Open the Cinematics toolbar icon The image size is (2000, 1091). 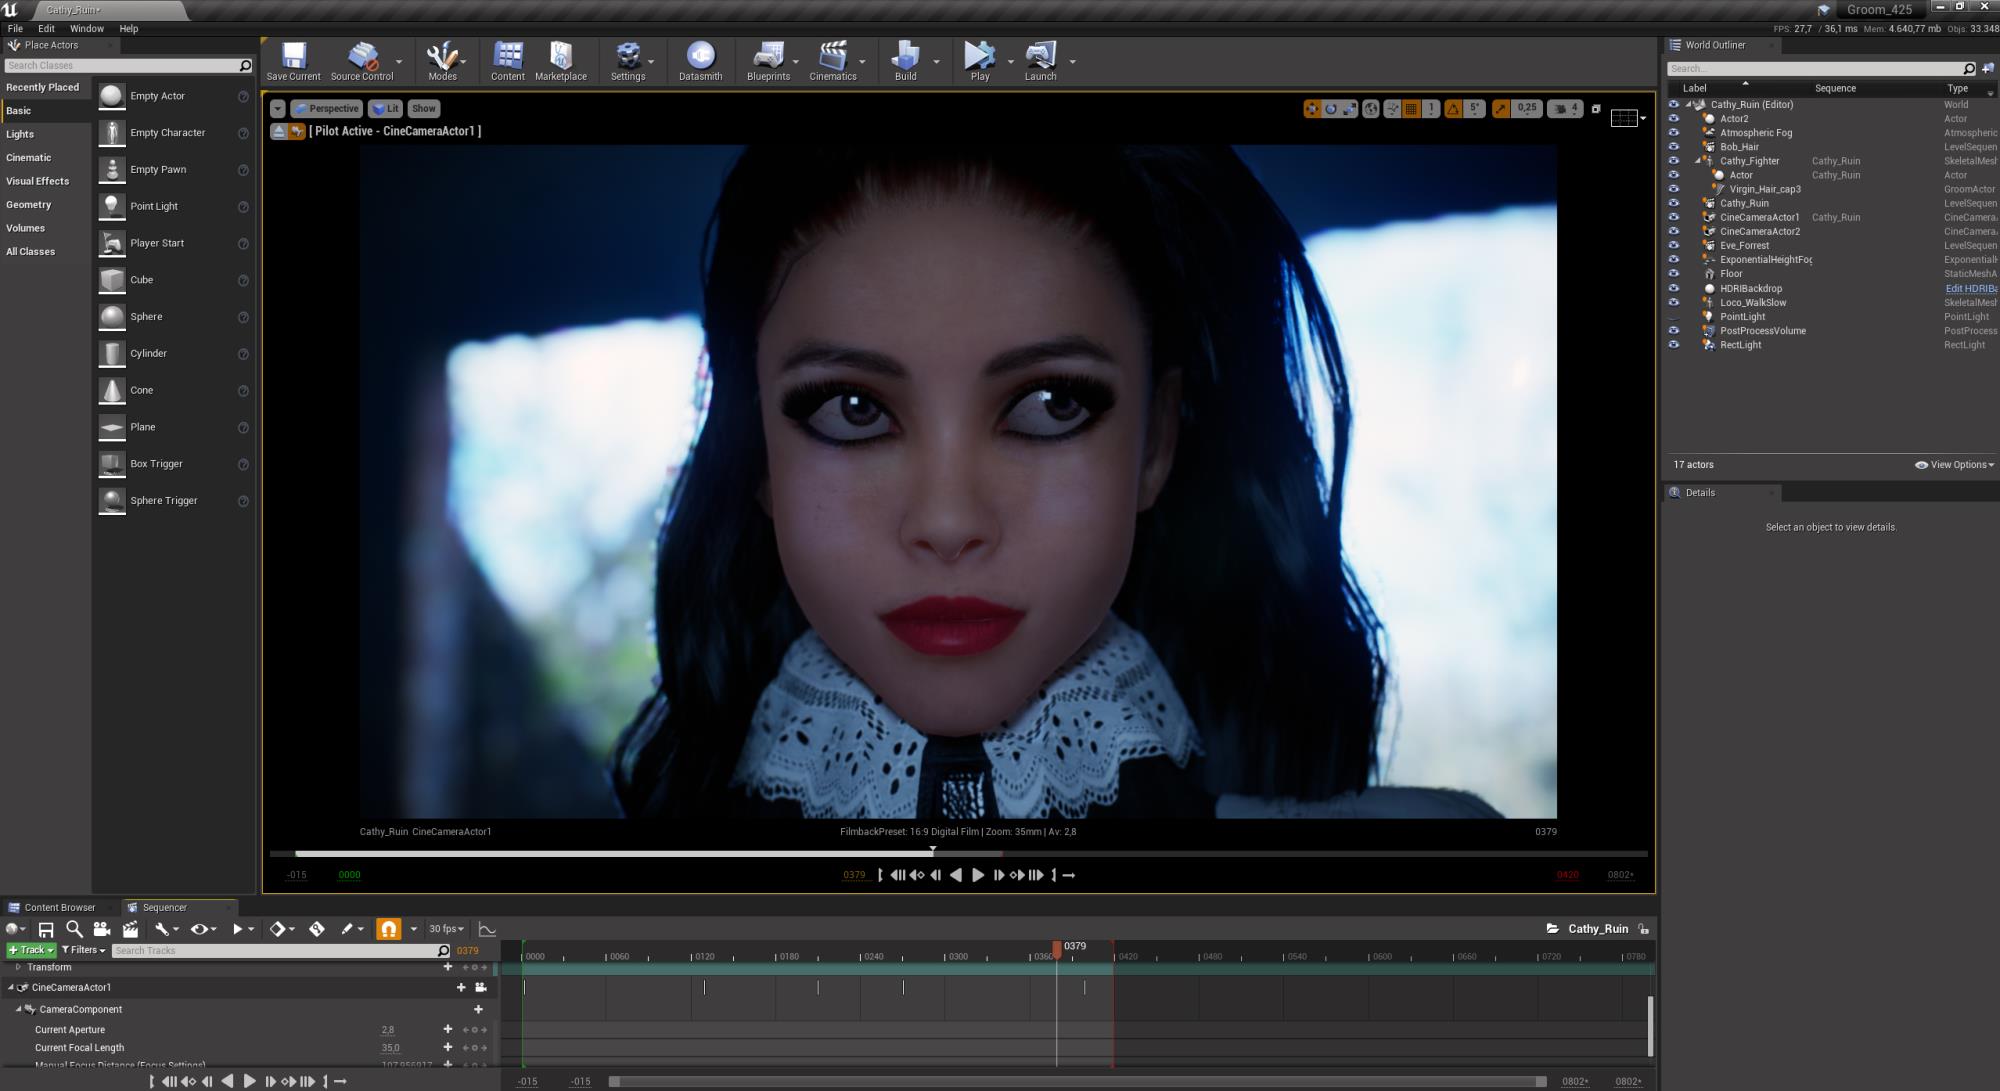(x=833, y=61)
